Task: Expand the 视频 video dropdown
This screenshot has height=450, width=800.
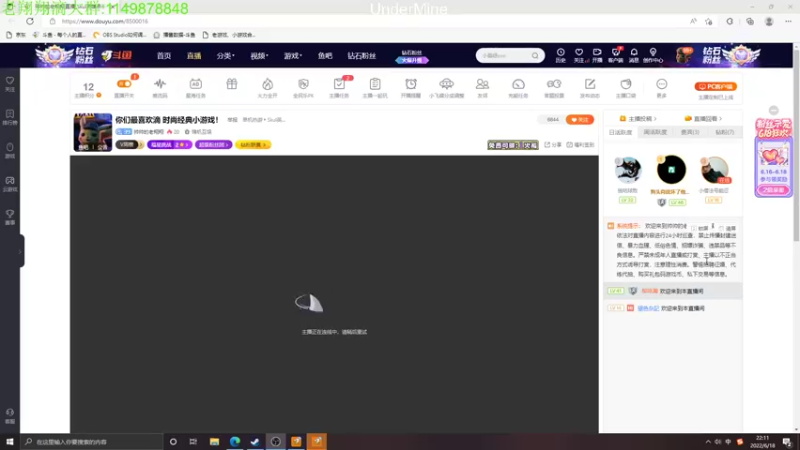Action: [x=259, y=56]
